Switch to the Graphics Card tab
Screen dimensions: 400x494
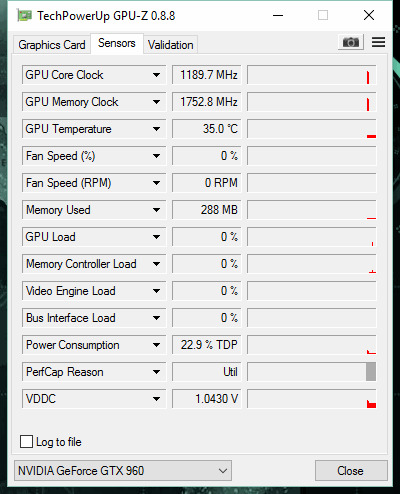[x=52, y=45]
